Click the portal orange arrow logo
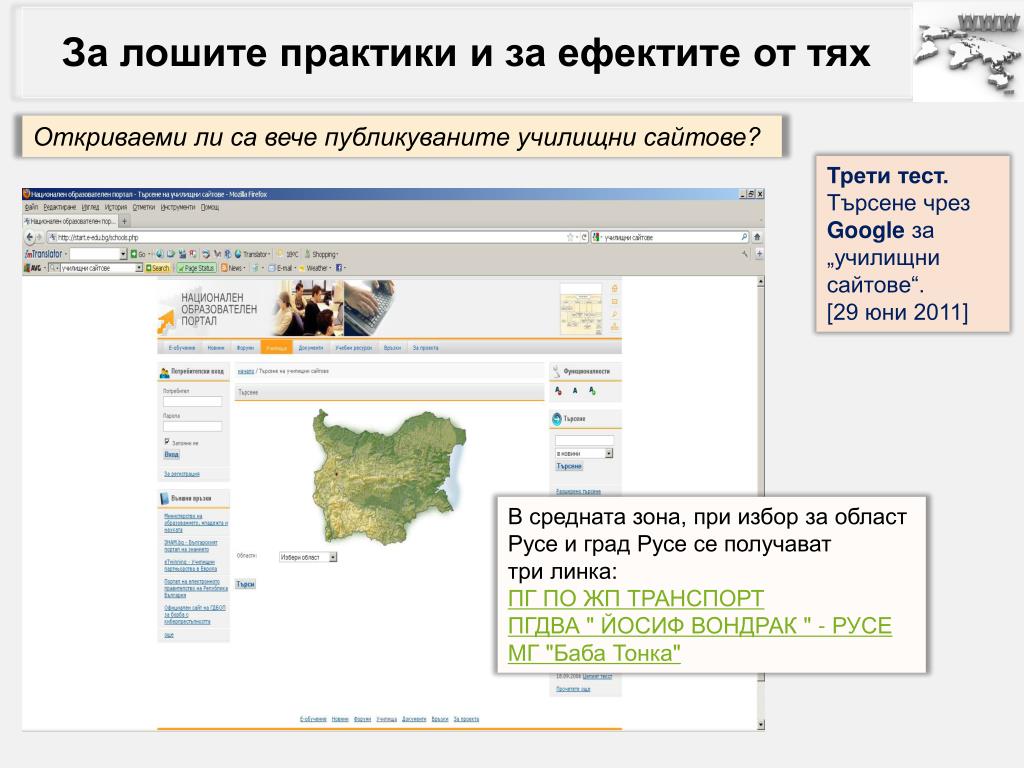Screen dimensions: 1024x768 click(167, 321)
